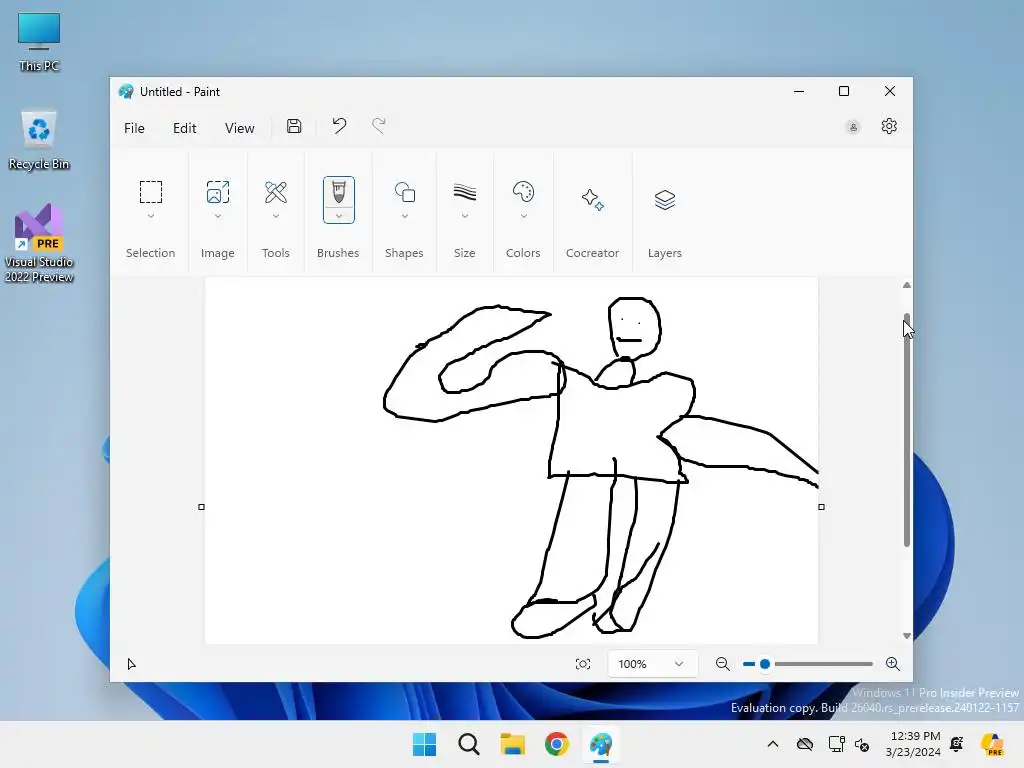1024x768 pixels.
Task: Select the This PC desktop icon
Action: [39, 42]
